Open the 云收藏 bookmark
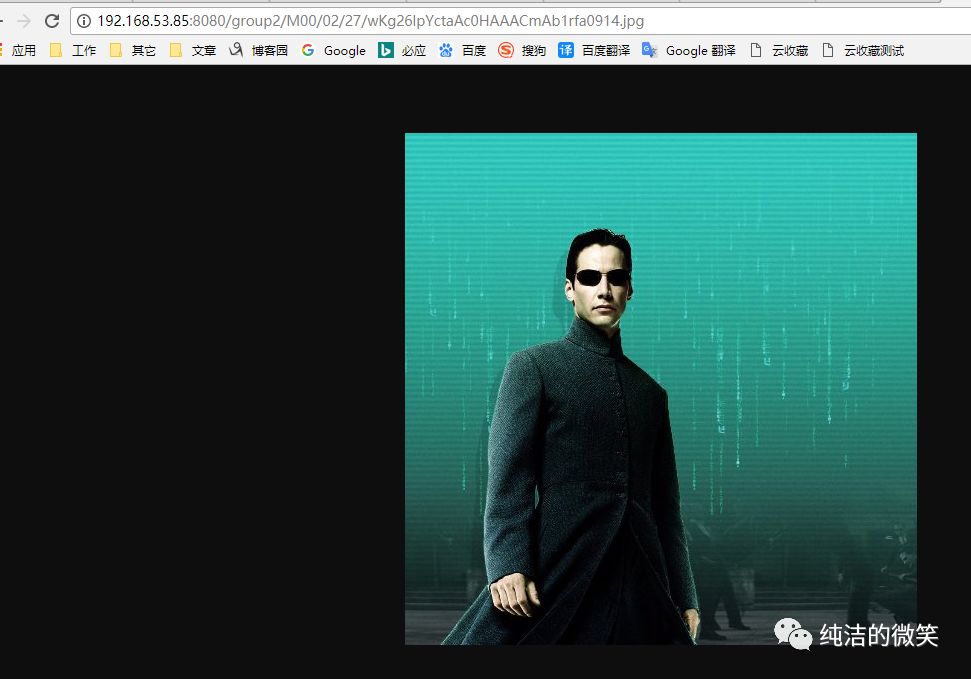971x679 pixels. 779,50
